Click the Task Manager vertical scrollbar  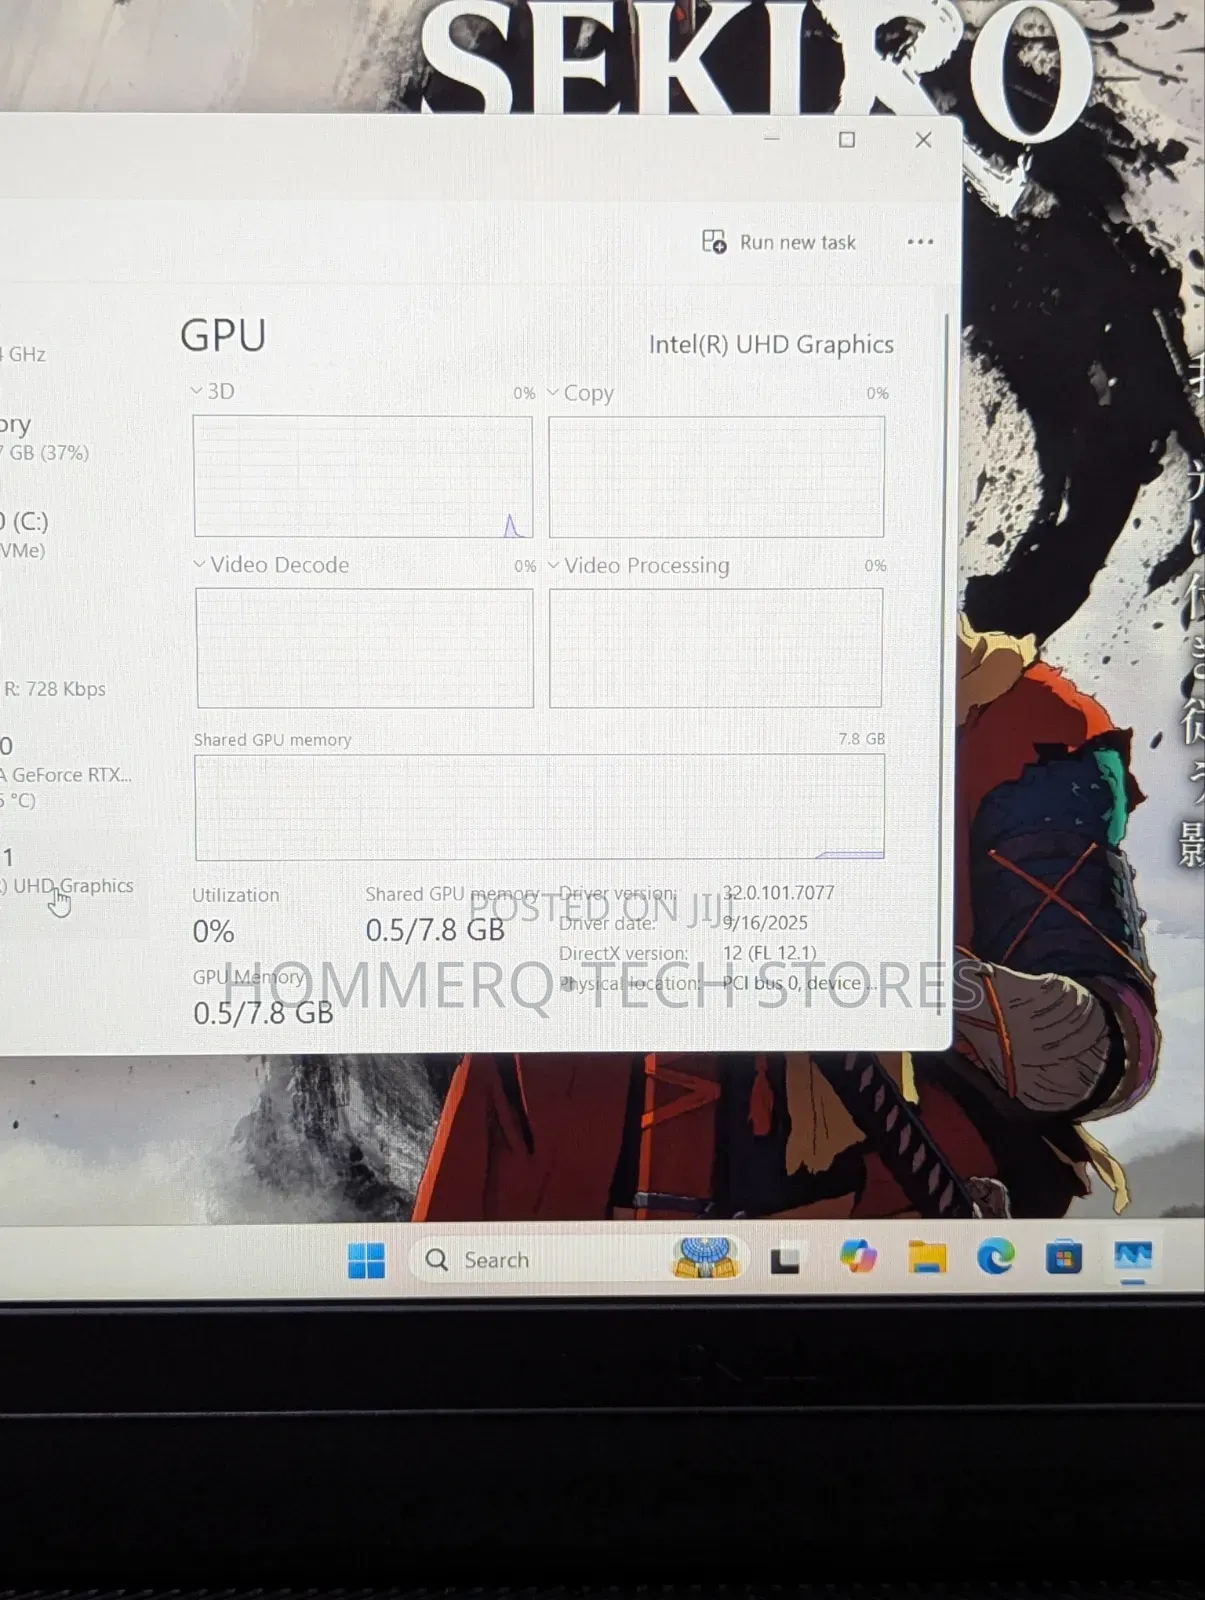[942, 665]
